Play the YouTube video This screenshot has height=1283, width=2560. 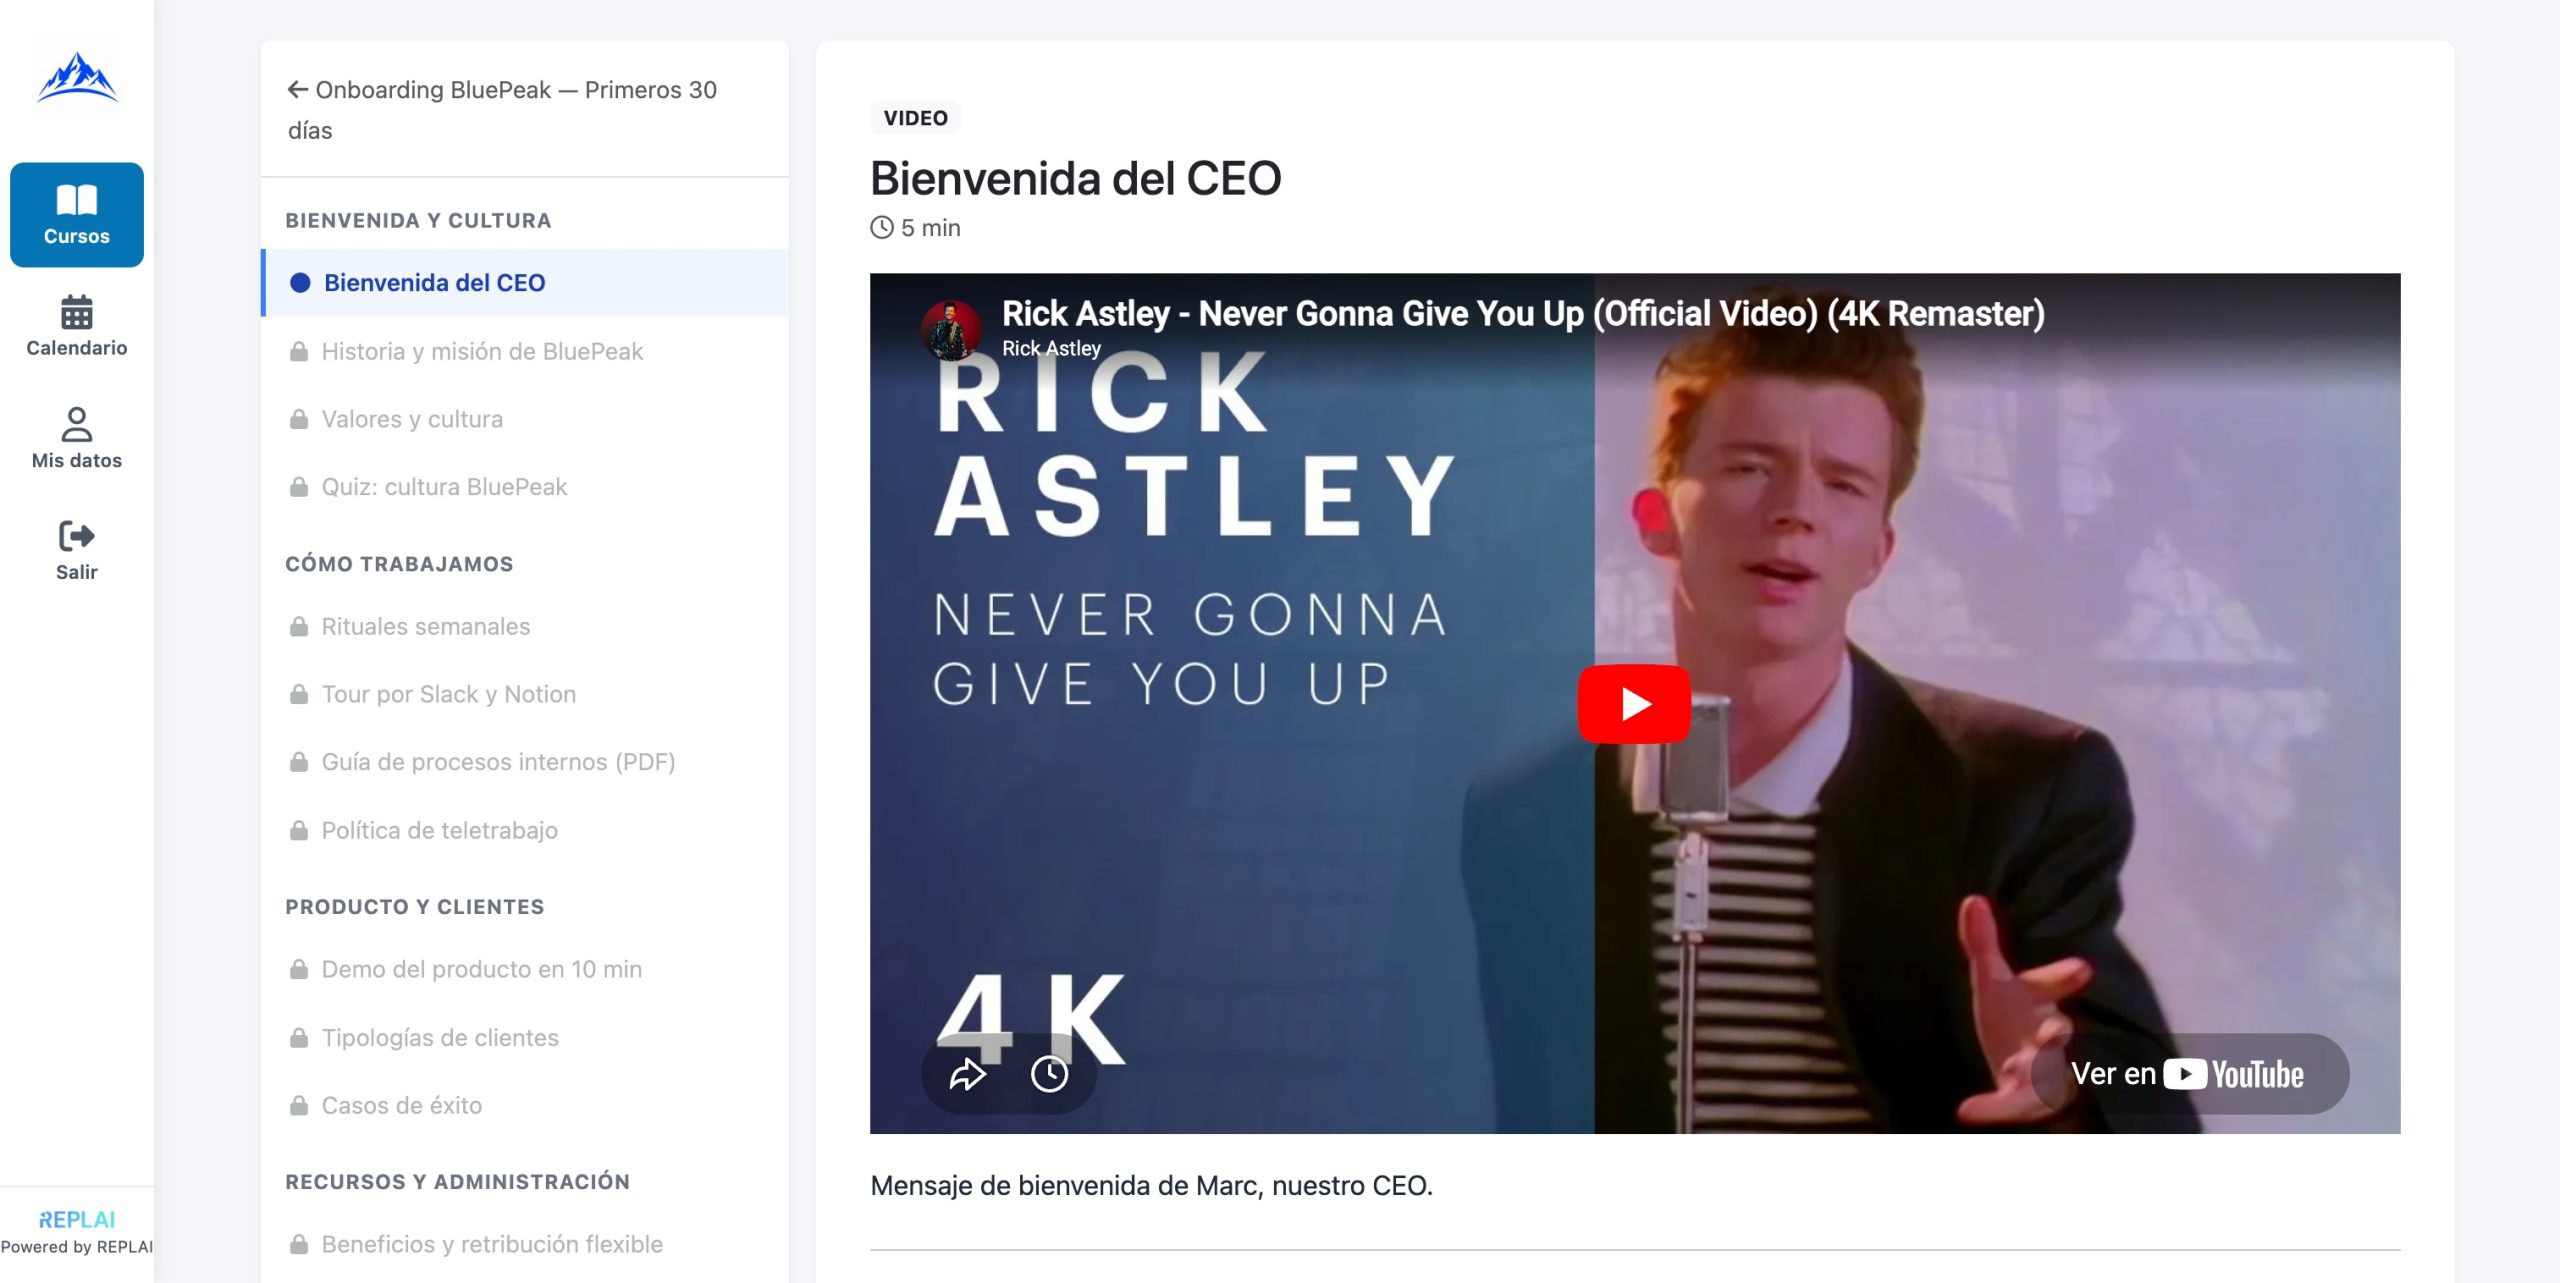tap(1634, 704)
